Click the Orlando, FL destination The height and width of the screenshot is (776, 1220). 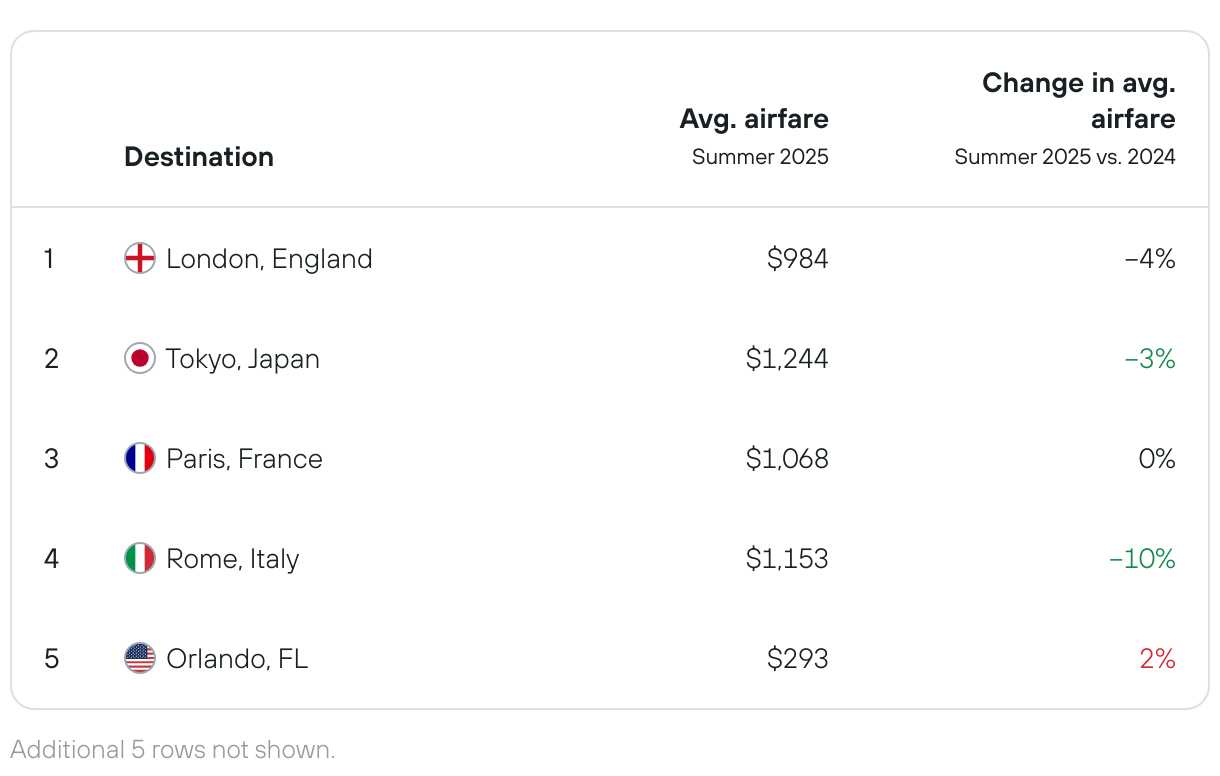237,659
